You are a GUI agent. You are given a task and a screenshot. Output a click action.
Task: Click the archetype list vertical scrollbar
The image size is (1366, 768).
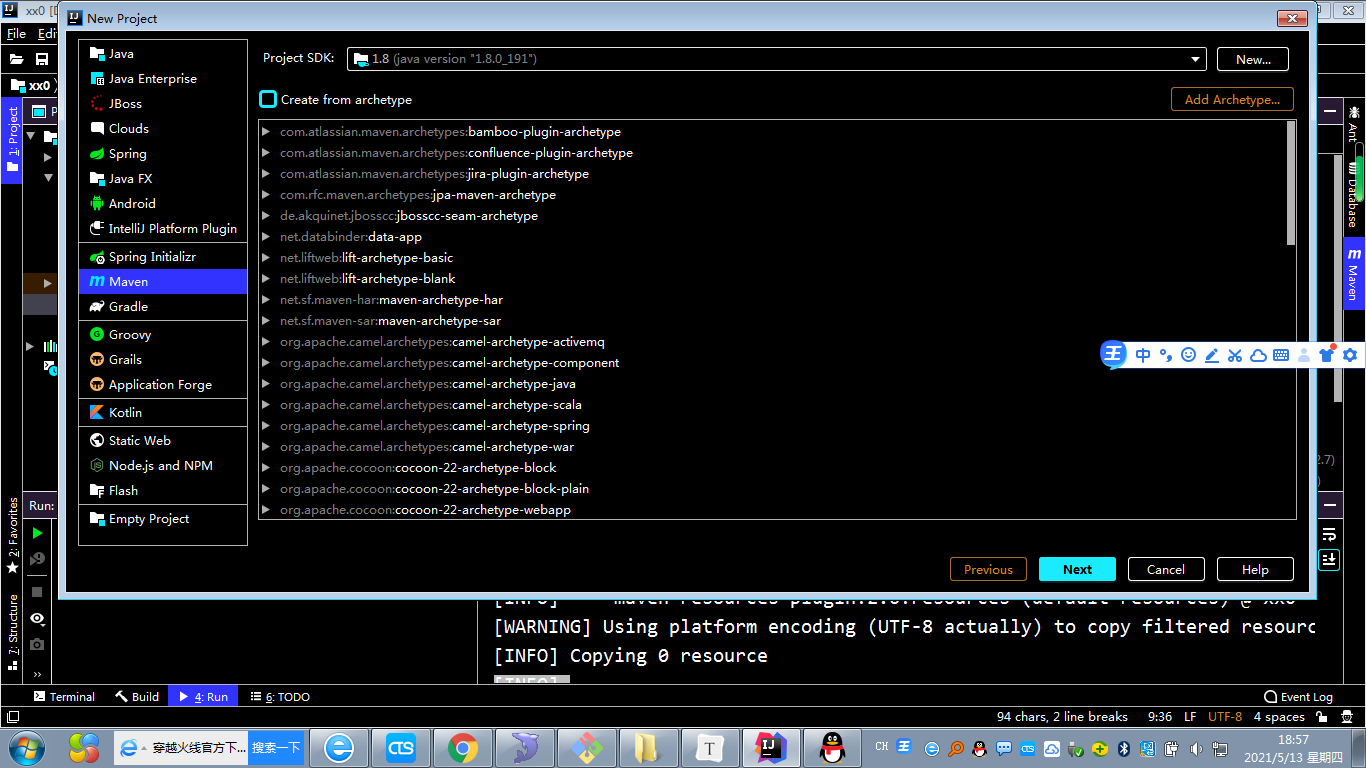[x=1291, y=183]
